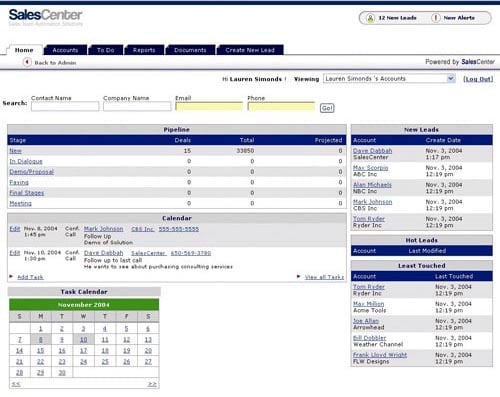Focus the Phone search field
The height and width of the screenshot is (397, 500).
tap(281, 106)
